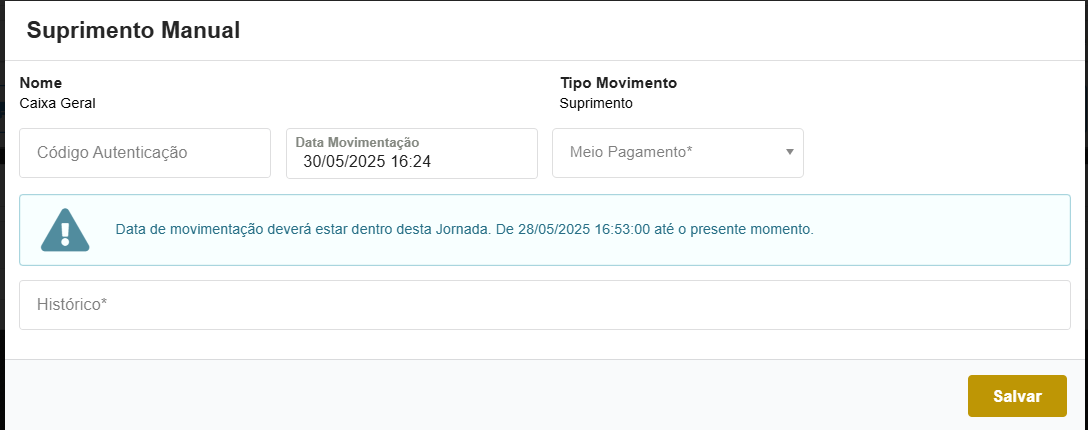This screenshot has width=1088, height=430.
Task: Focus the Código Autenticação input
Action: 145,153
